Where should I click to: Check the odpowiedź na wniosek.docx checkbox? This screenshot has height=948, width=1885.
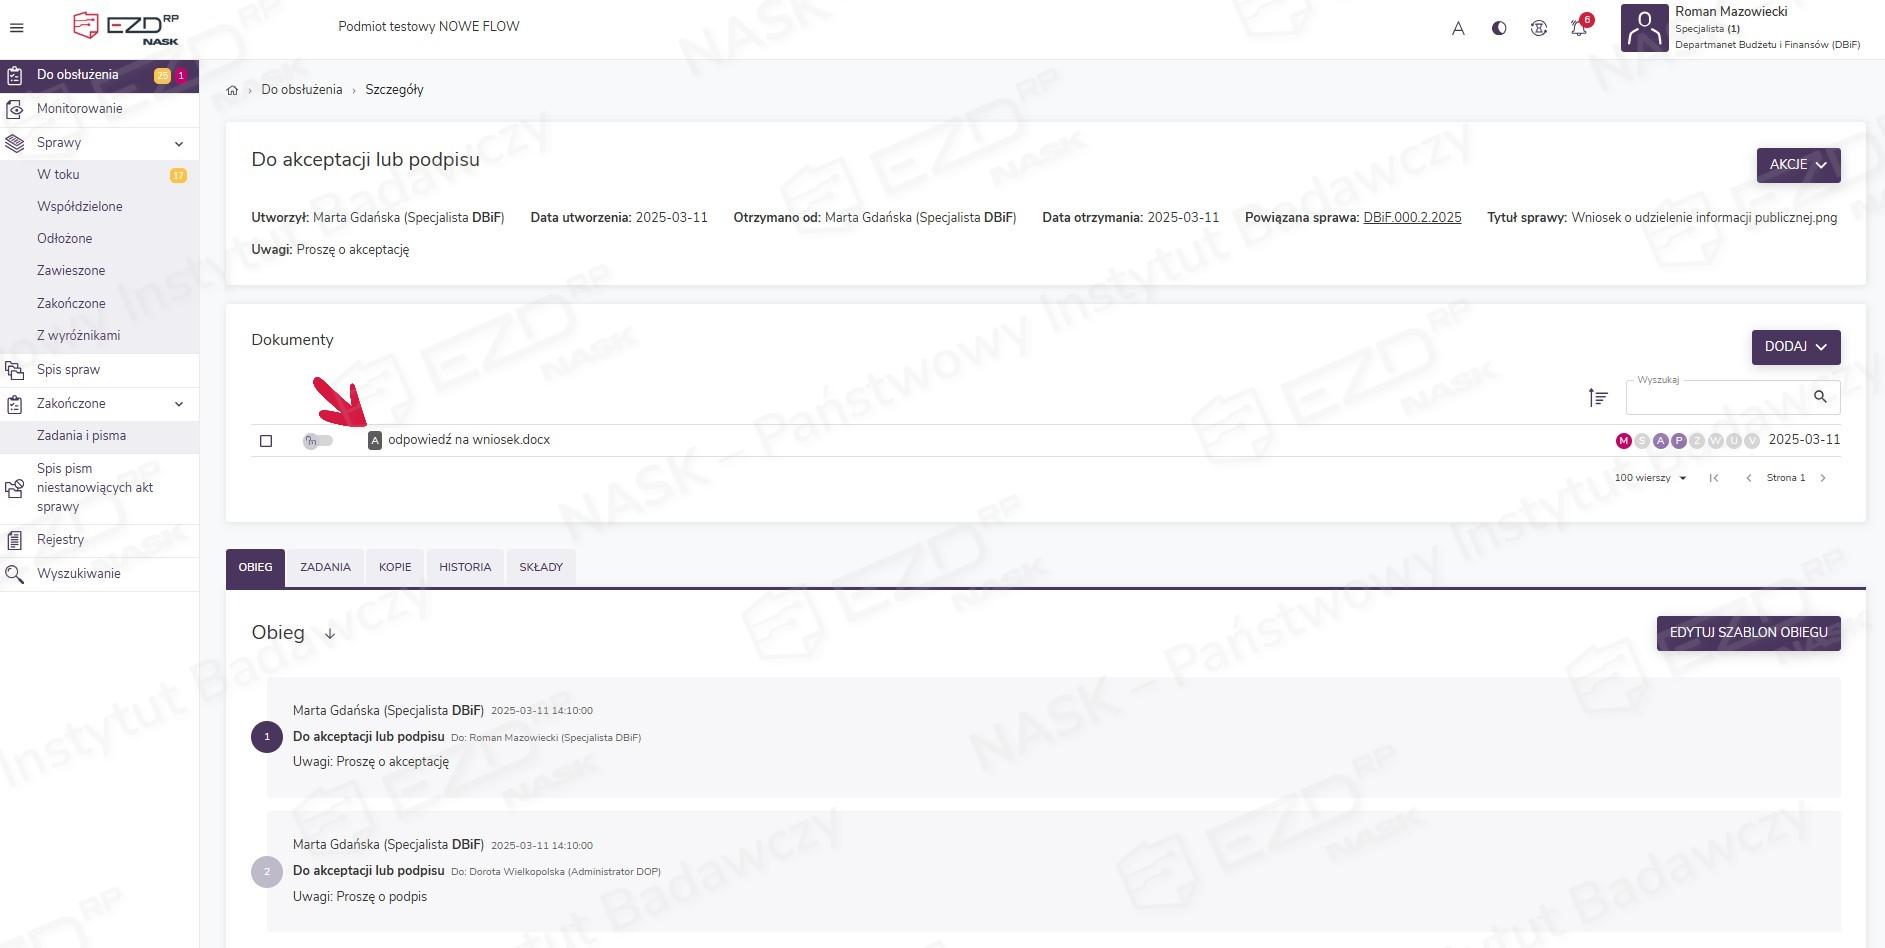[266, 441]
